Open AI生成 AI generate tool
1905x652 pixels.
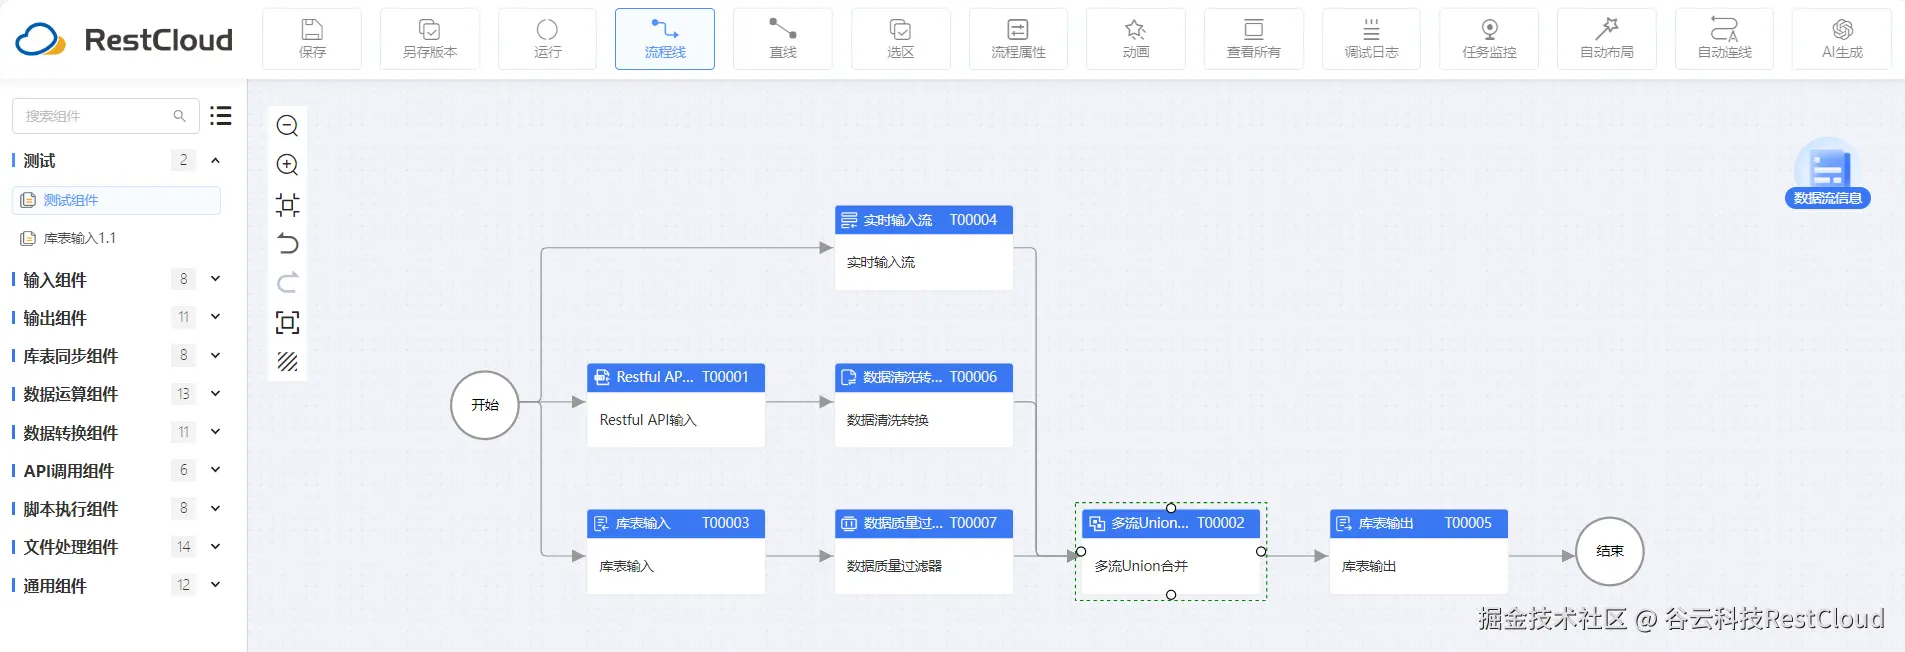coord(1842,39)
